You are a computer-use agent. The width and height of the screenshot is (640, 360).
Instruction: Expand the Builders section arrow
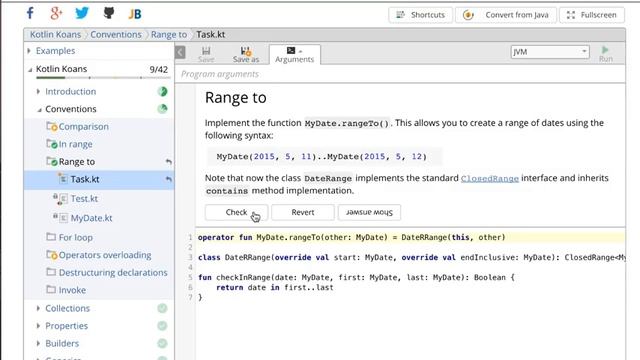click(x=38, y=343)
